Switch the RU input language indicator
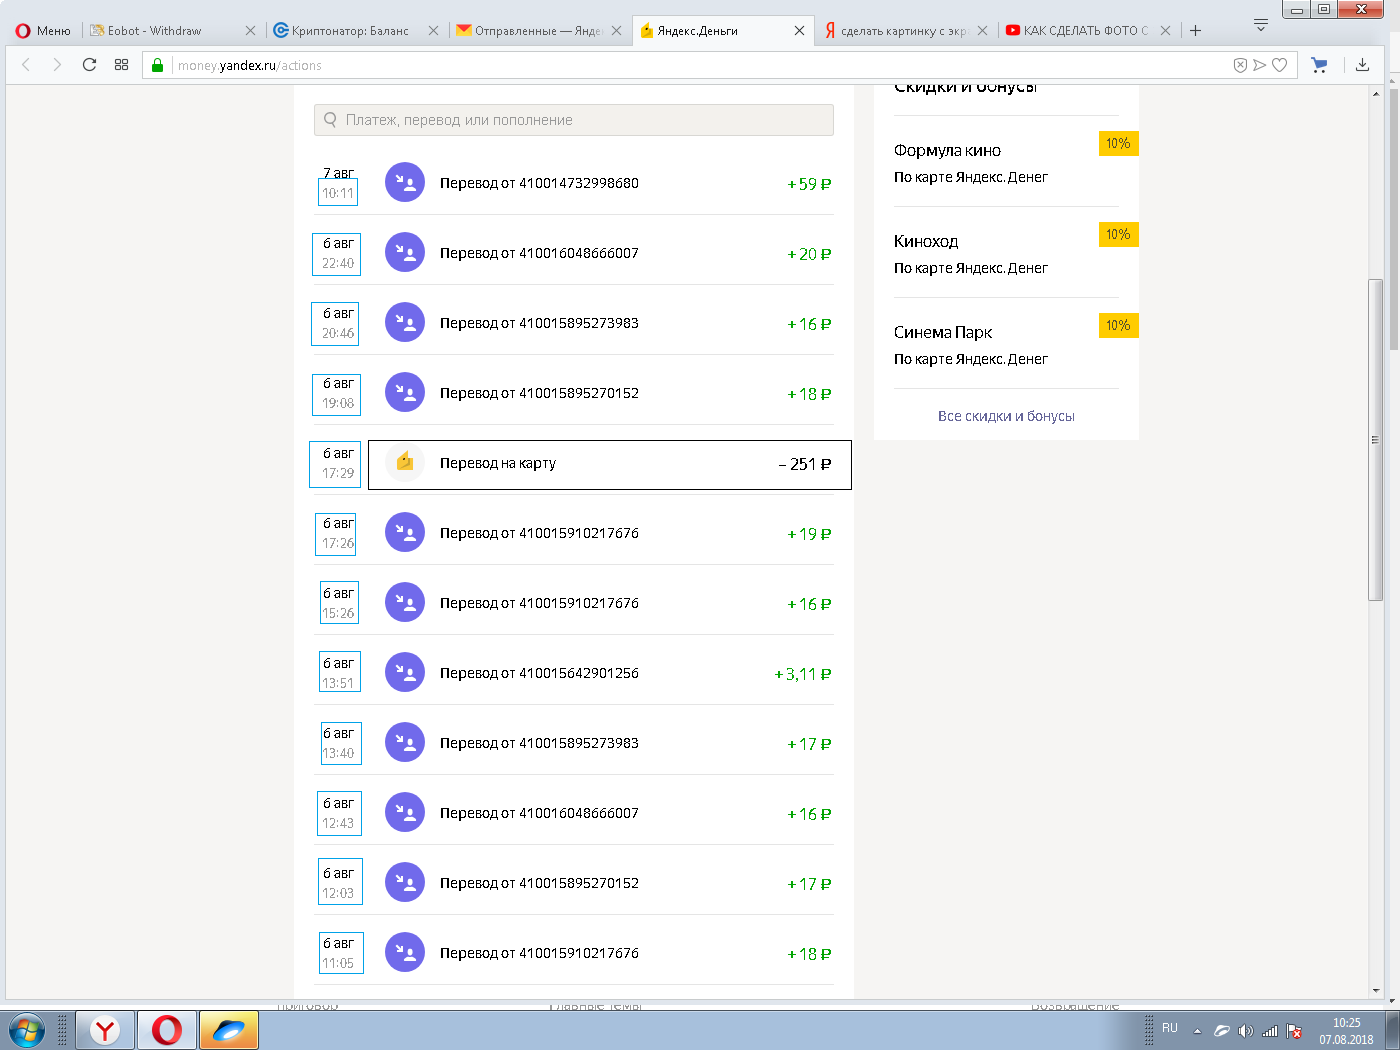 1170,1028
